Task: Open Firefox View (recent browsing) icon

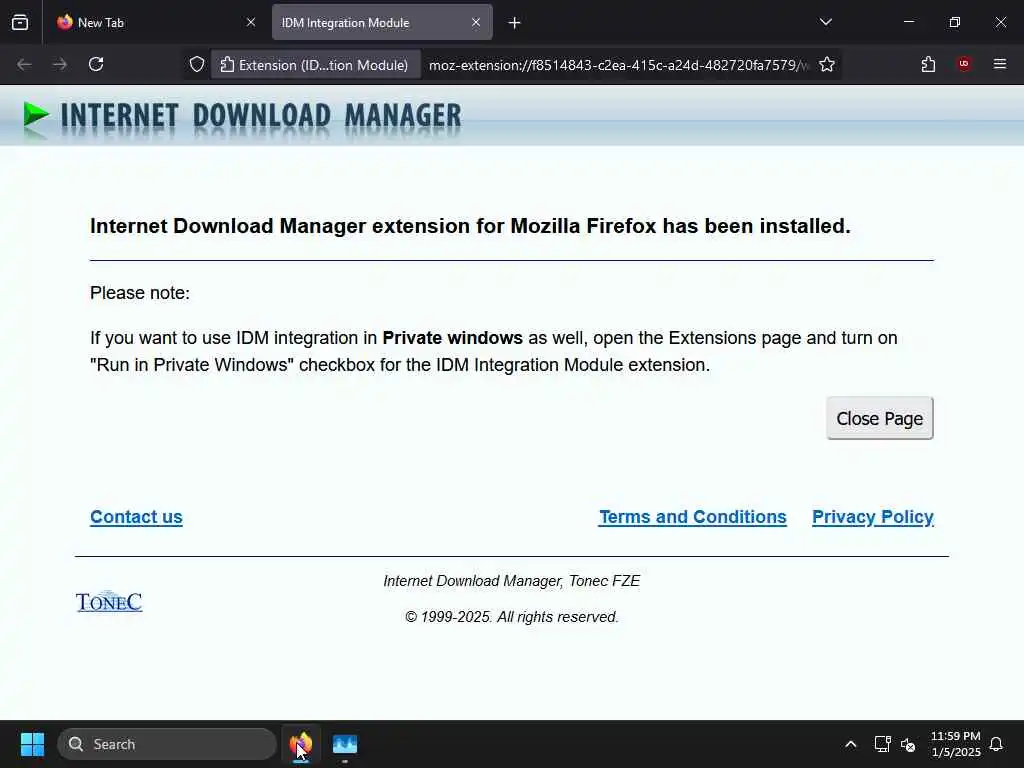Action: [20, 22]
